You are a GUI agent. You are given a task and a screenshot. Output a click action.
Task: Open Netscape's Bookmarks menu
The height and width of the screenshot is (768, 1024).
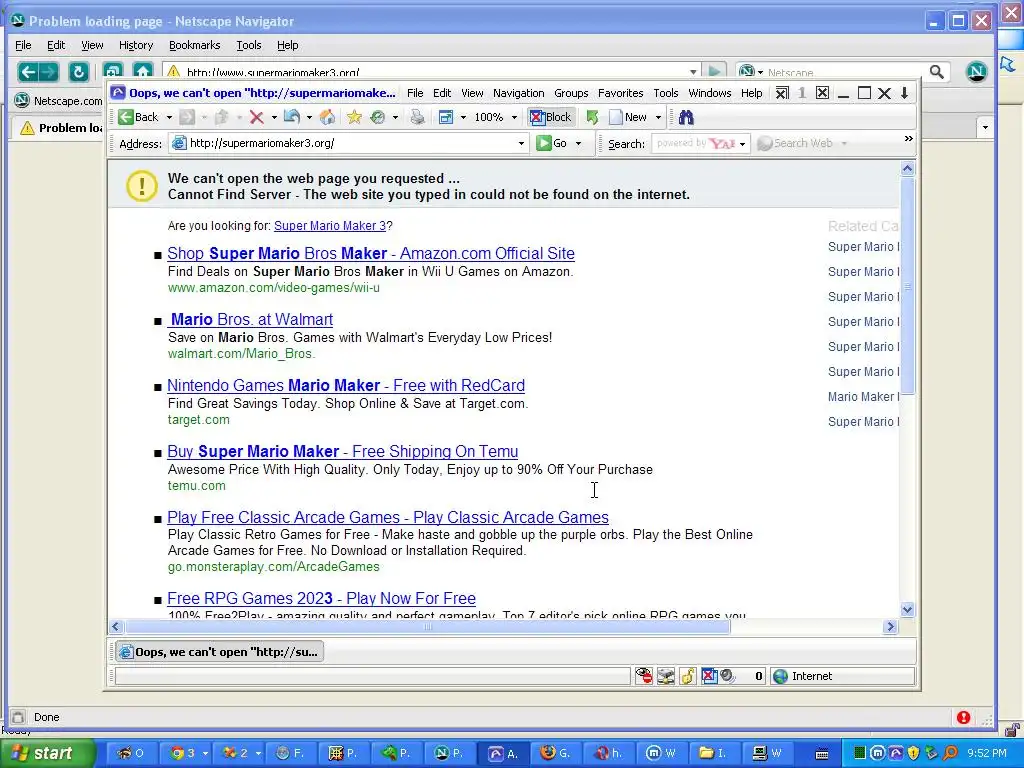click(195, 45)
